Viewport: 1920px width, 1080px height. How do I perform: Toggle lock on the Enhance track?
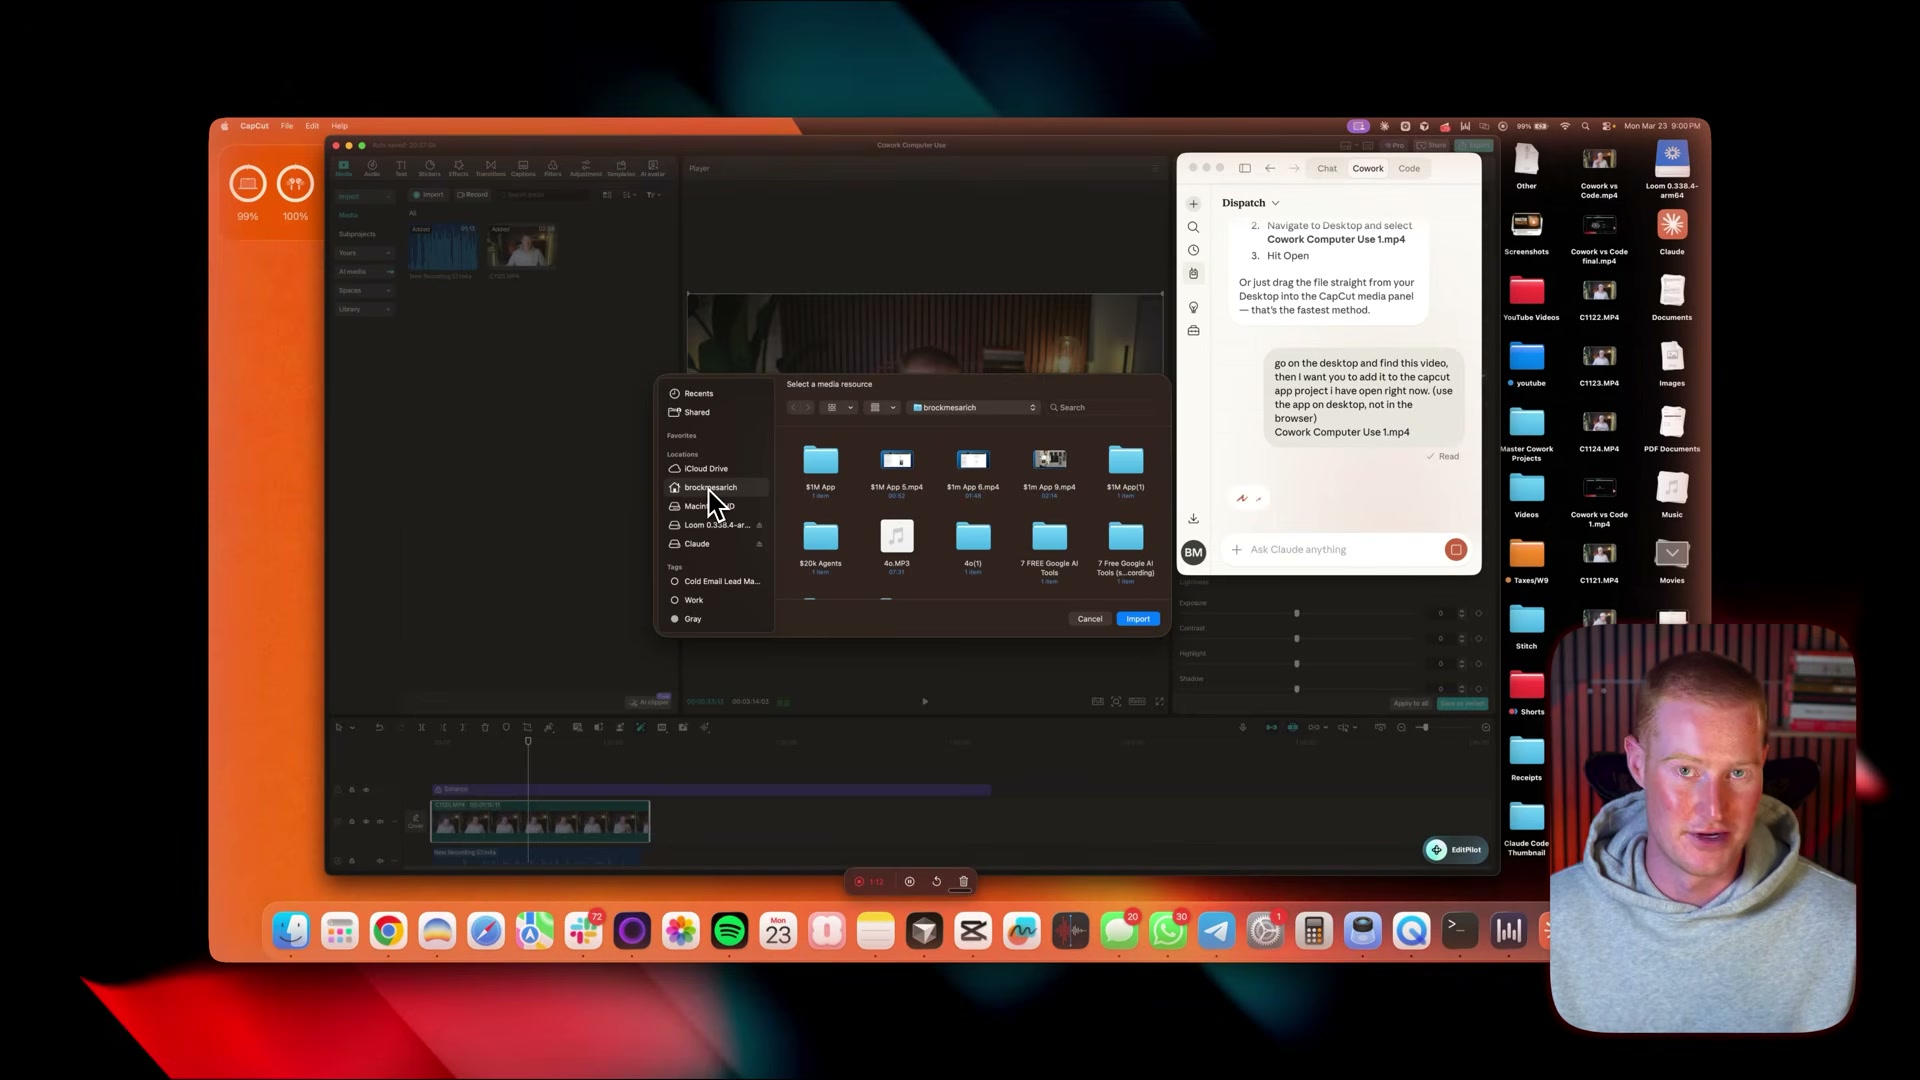[352, 790]
